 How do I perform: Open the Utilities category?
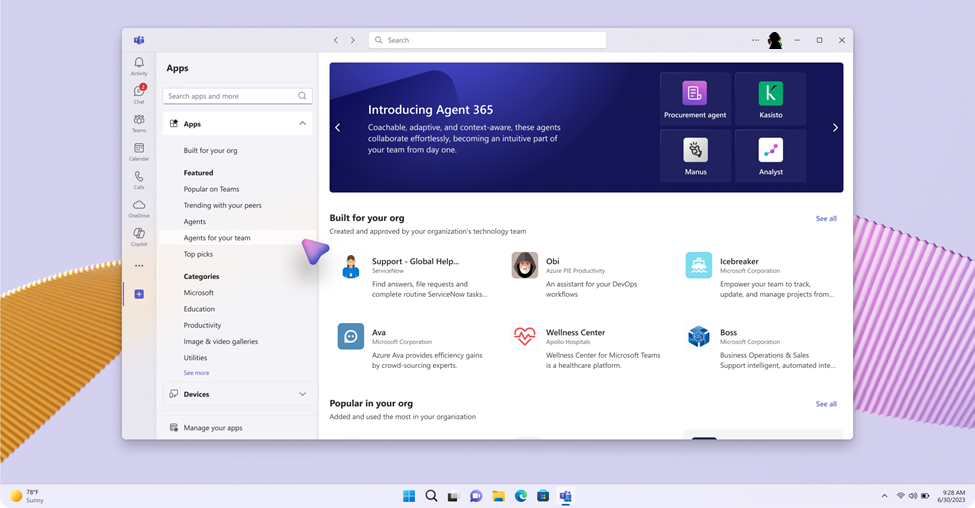click(x=195, y=358)
